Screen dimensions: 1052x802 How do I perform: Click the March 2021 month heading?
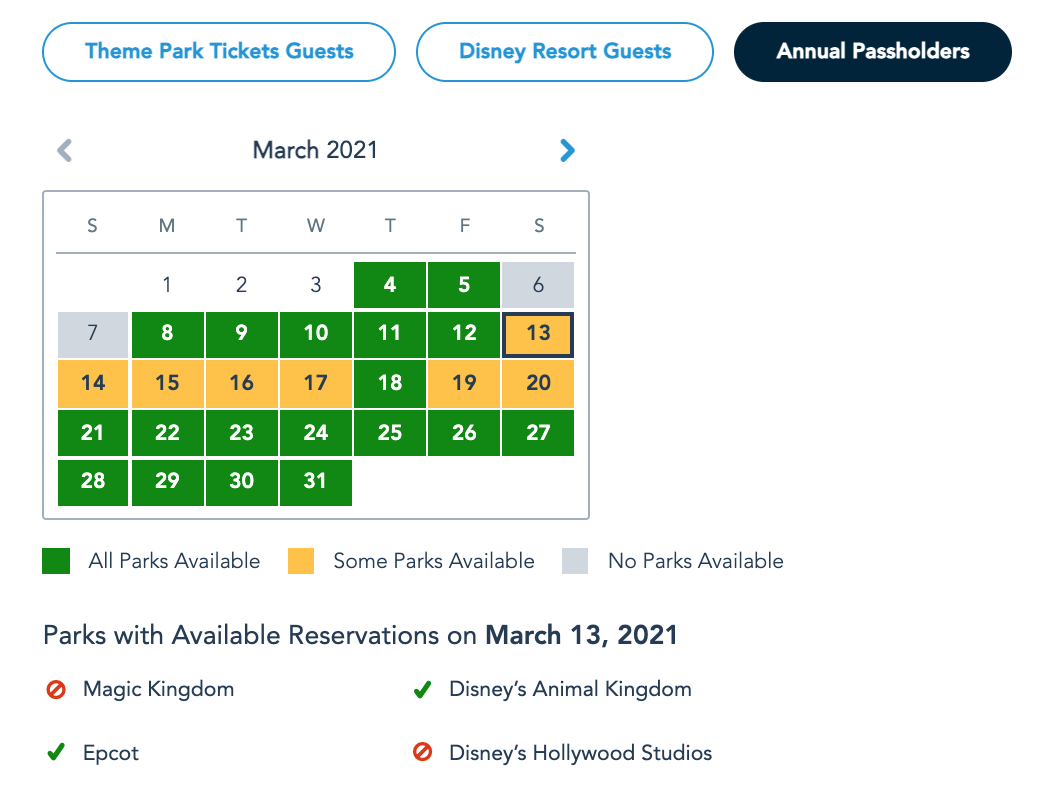pyautogui.click(x=315, y=151)
